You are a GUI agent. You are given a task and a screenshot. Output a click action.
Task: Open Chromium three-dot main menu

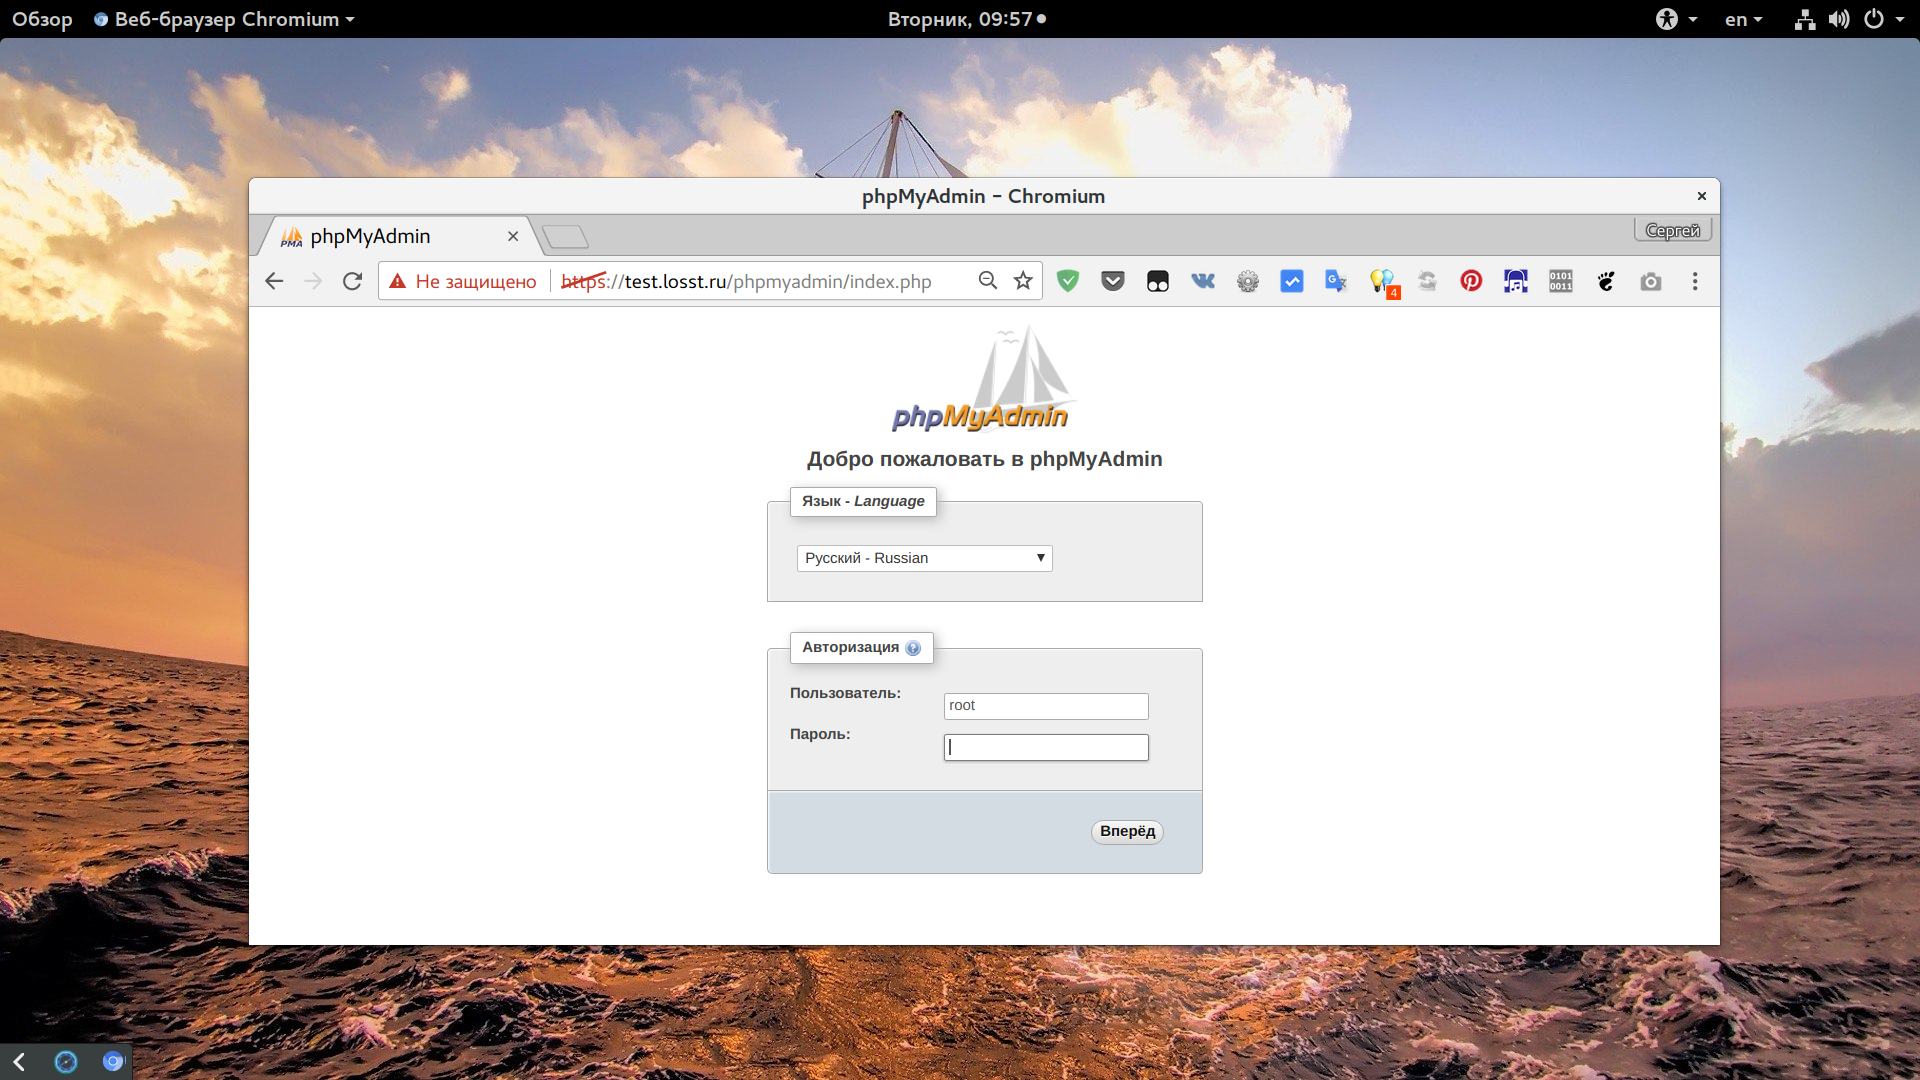[1695, 281]
